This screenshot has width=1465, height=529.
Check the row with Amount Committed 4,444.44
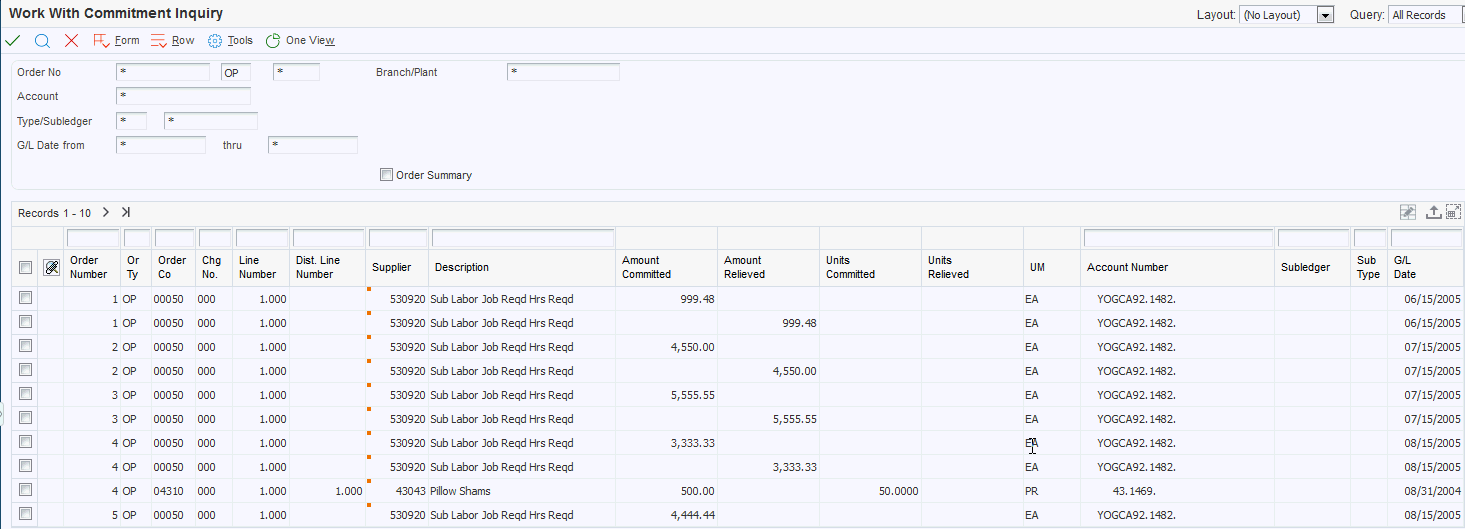point(25,514)
